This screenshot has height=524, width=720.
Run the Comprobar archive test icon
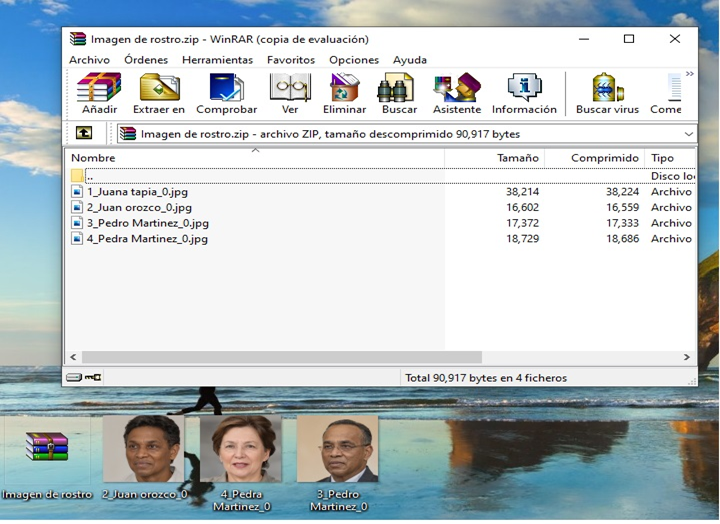coord(226,93)
